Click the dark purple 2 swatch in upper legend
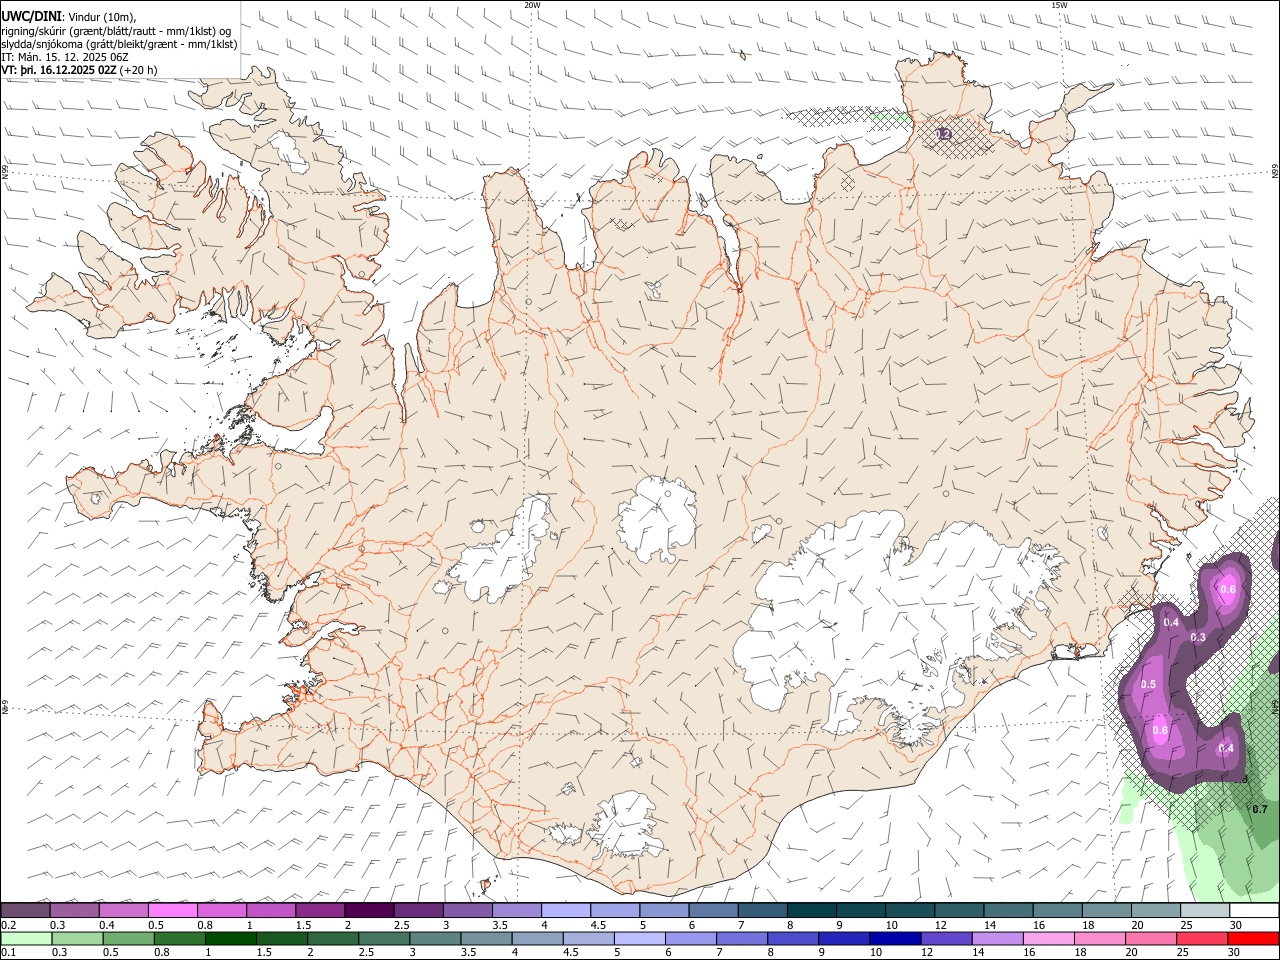1280x960 pixels. (x=369, y=911)
